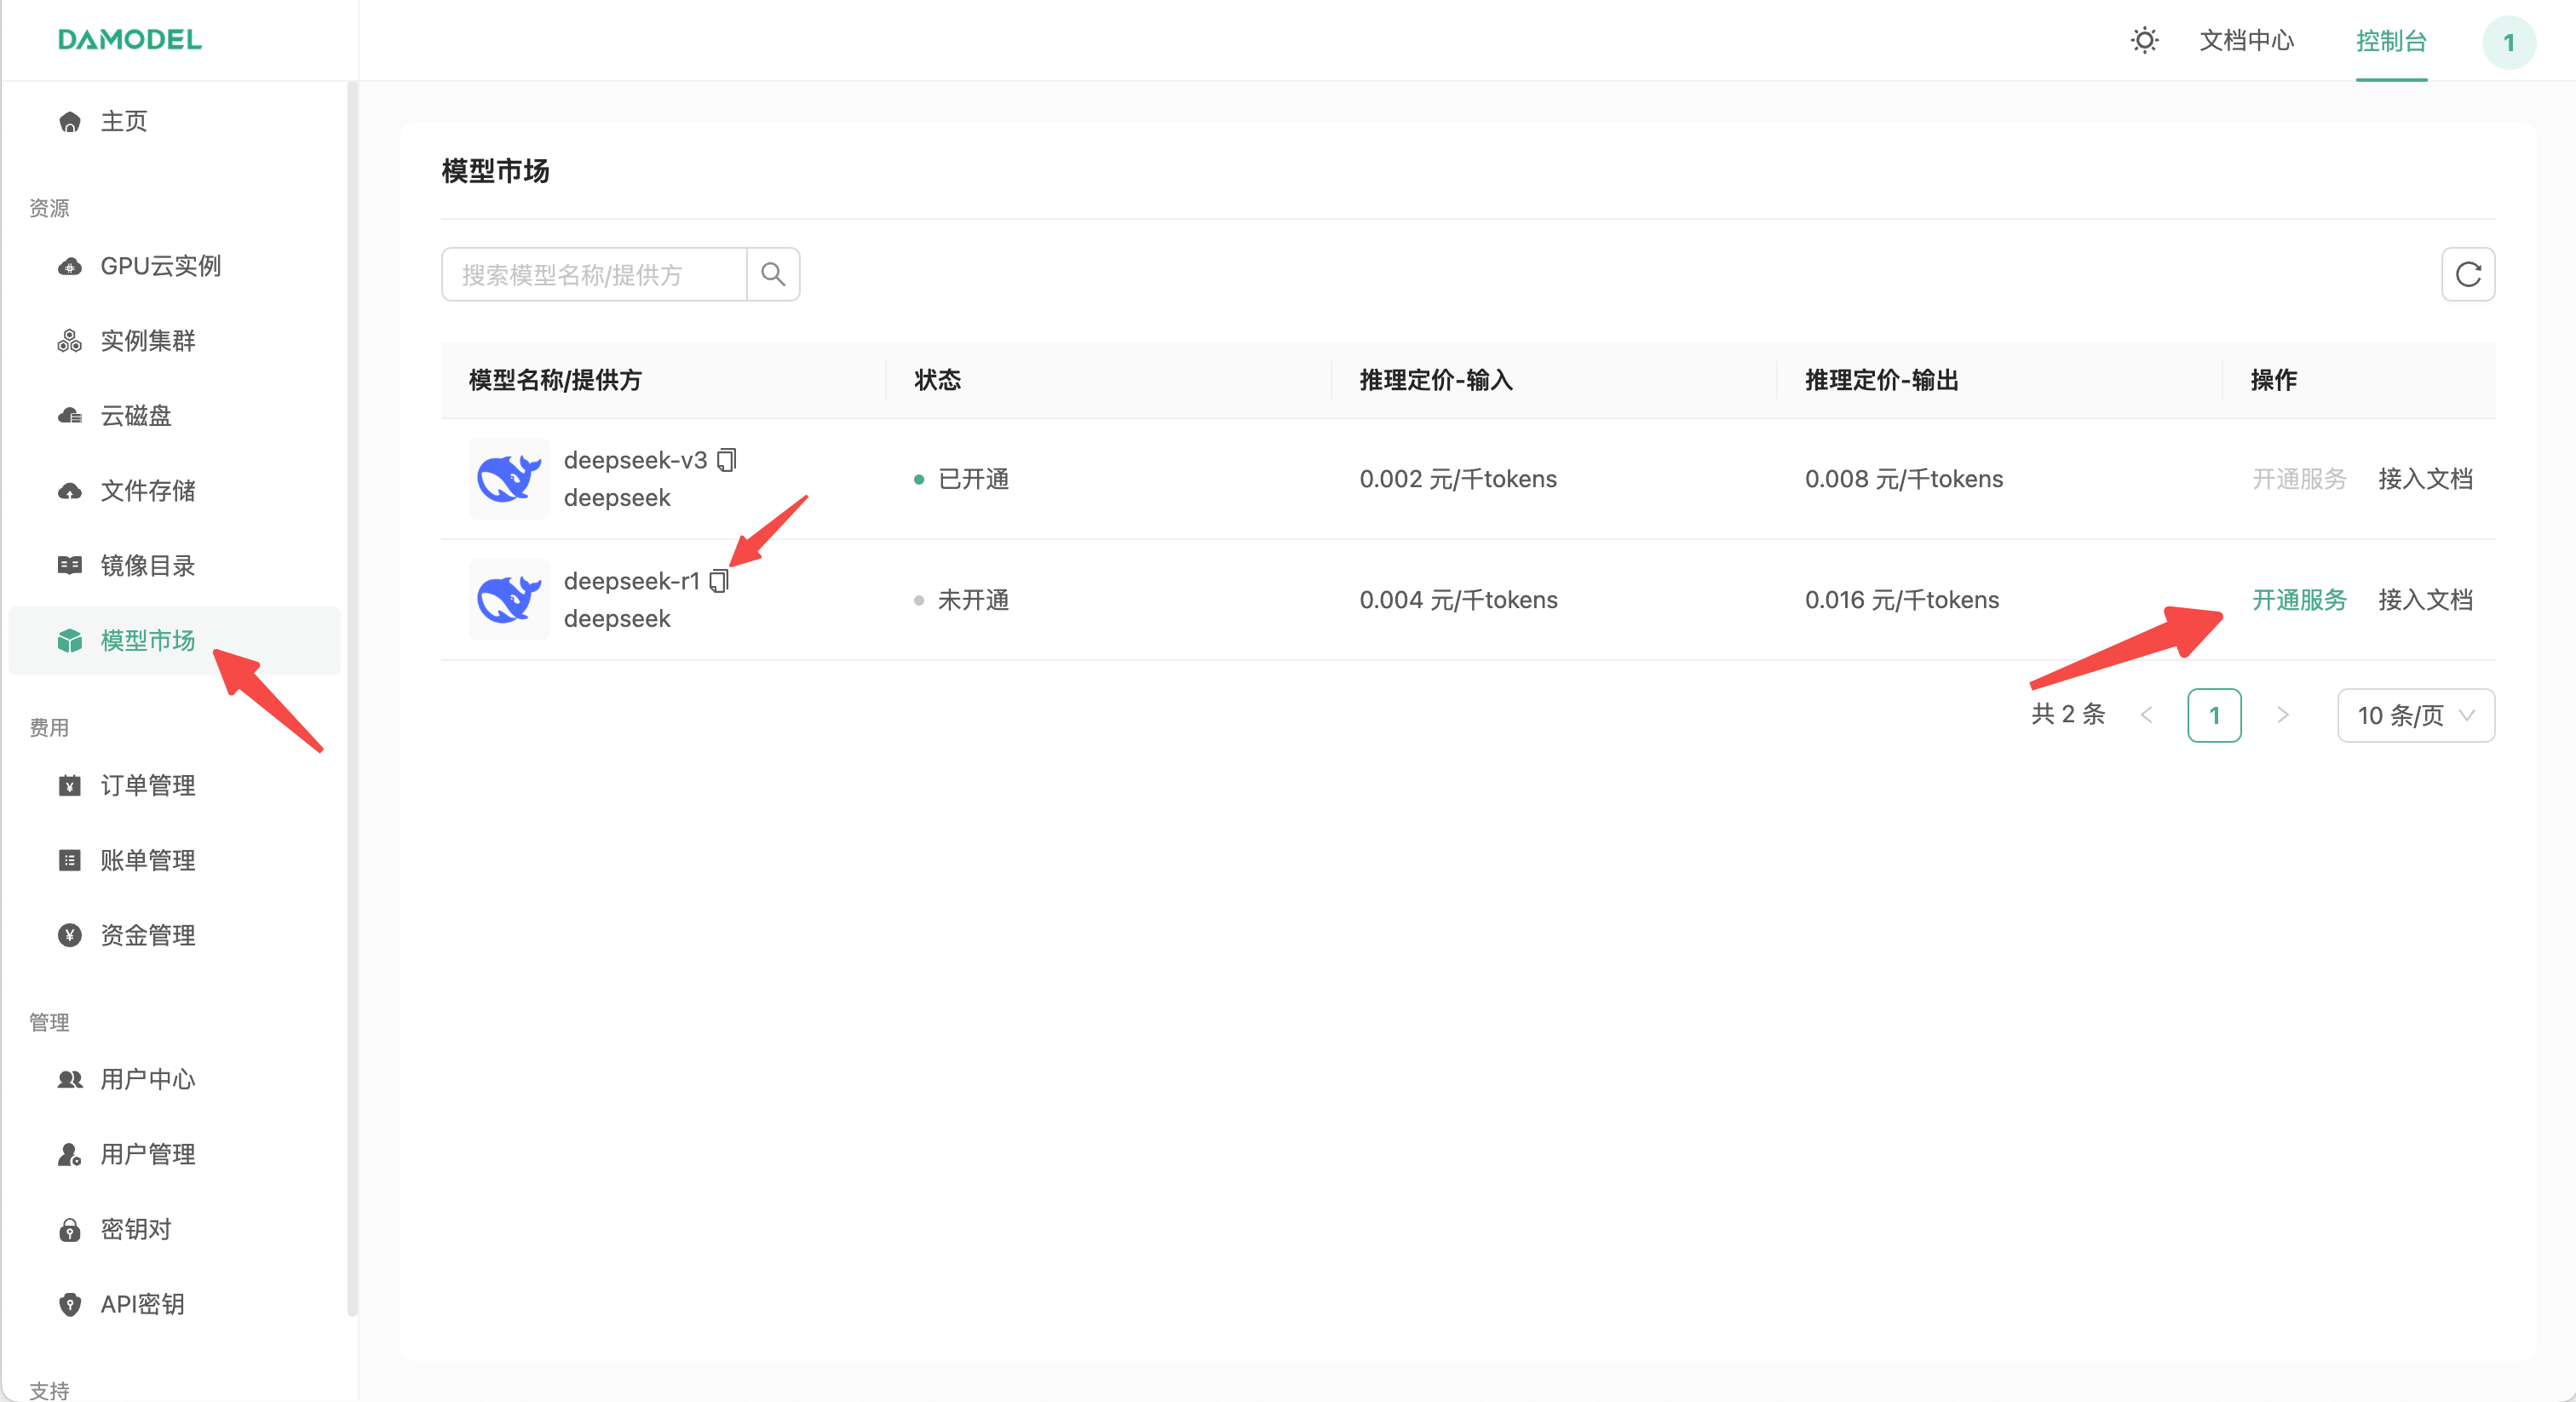Click the 账单管理 bill icon

(x=69, y=861)
